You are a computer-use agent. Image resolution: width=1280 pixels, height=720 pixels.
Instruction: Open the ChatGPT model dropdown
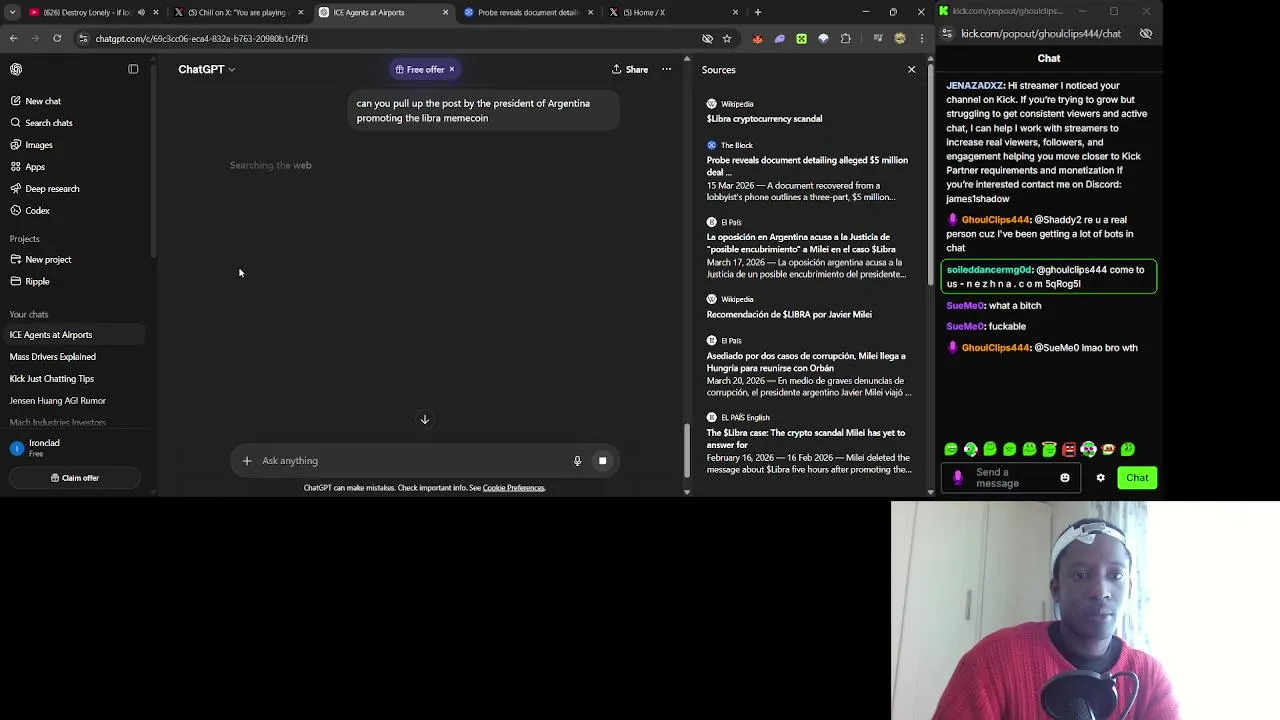(206, 69)
